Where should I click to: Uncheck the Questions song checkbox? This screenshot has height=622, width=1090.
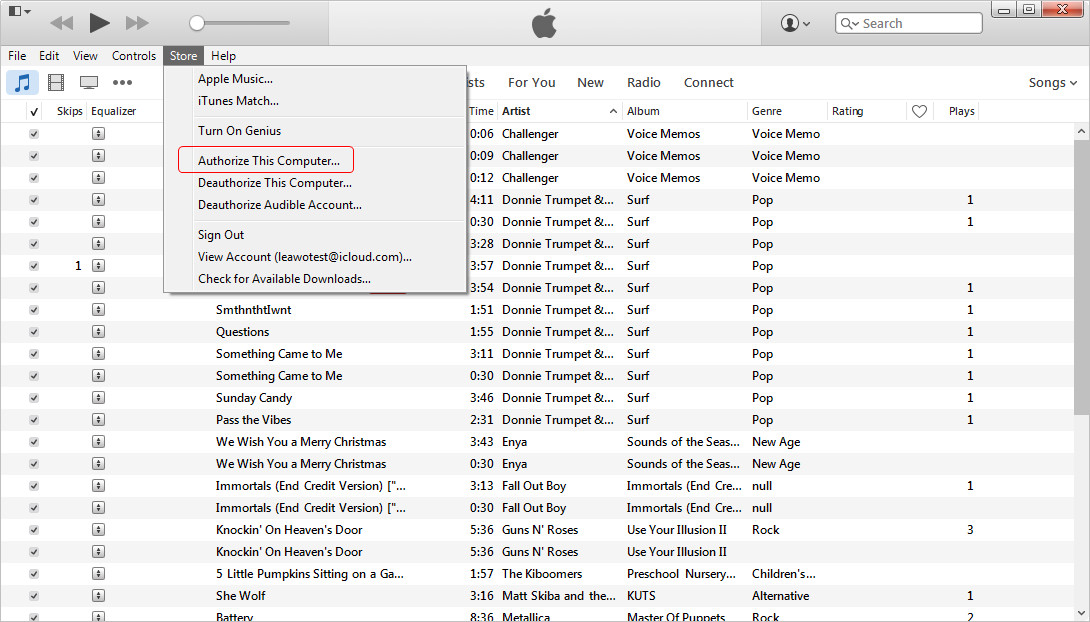click(33, 332)
